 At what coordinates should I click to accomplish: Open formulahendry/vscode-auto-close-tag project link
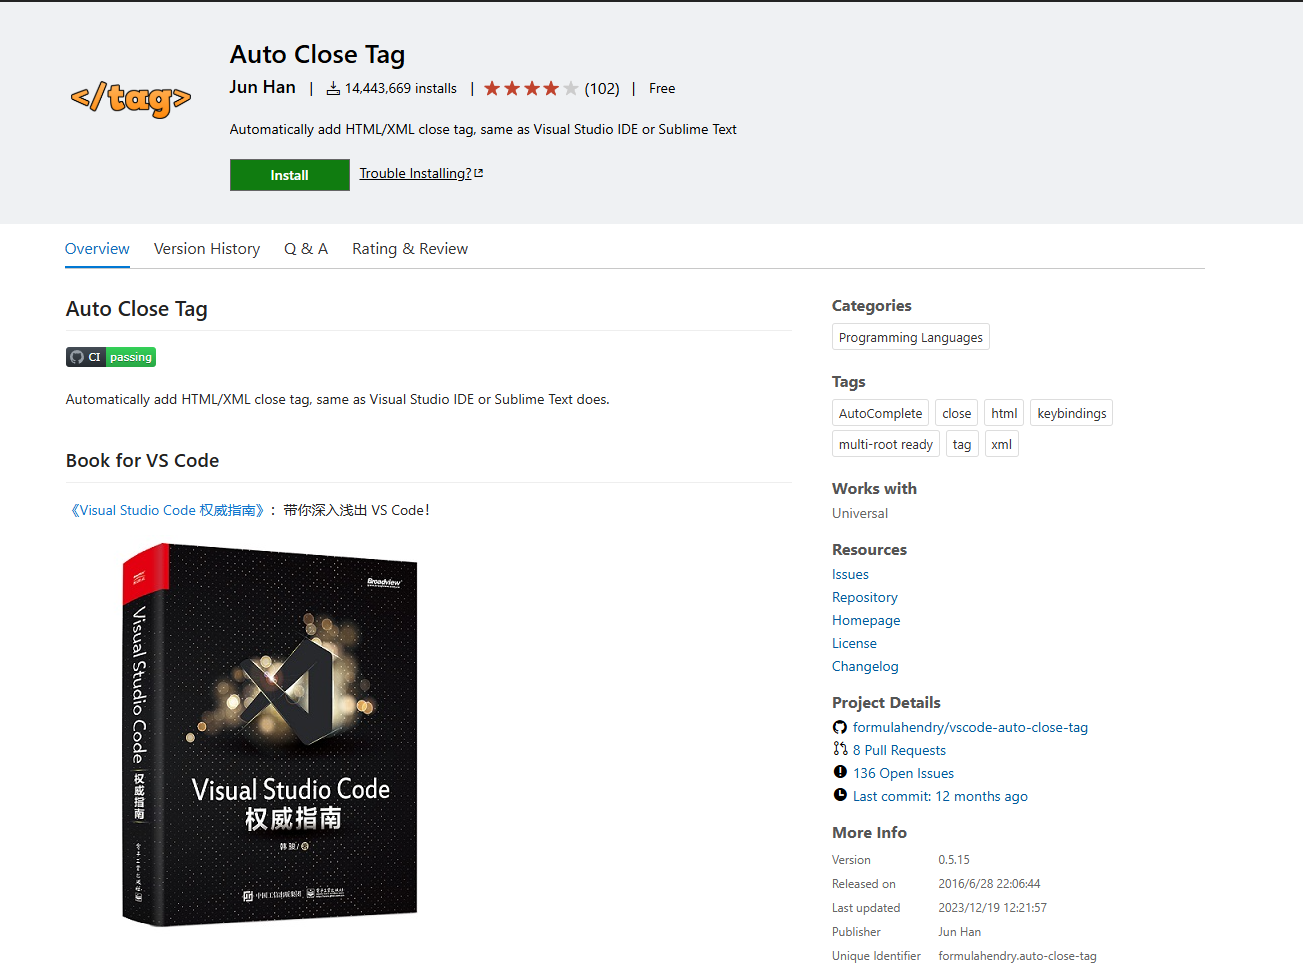[970, 727]
